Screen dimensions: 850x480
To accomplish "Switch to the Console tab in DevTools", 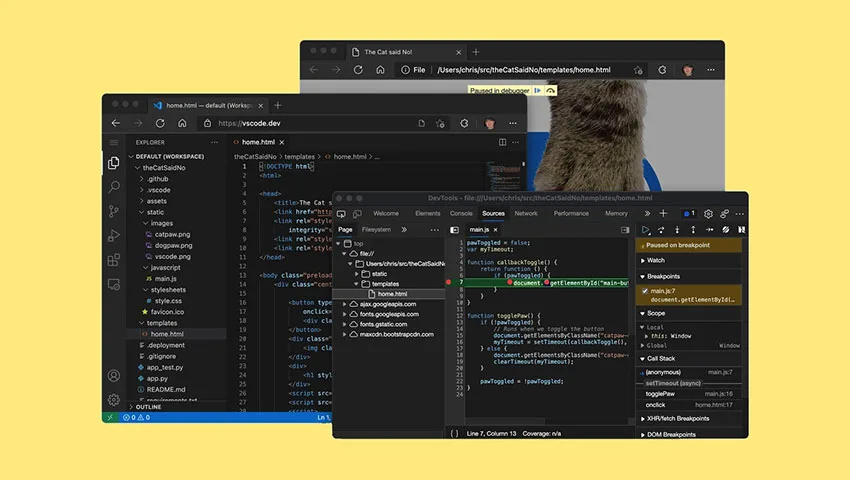I will [x=461, y=214].
